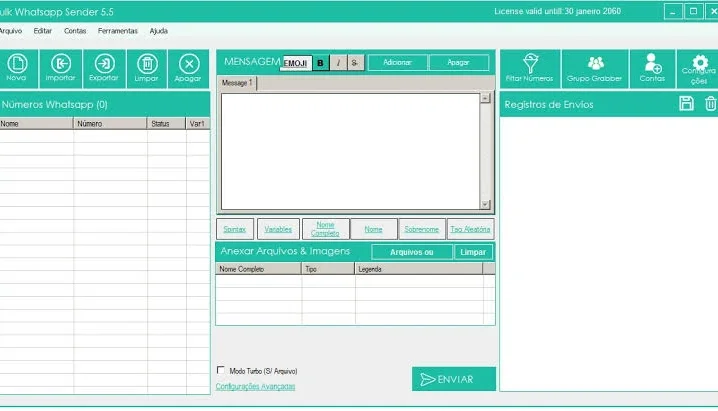Image resolution: width=718 pixels, height=411 pixels.
Task: Enable Modo Turbo checkbox
Action: (x=221, y=370)
